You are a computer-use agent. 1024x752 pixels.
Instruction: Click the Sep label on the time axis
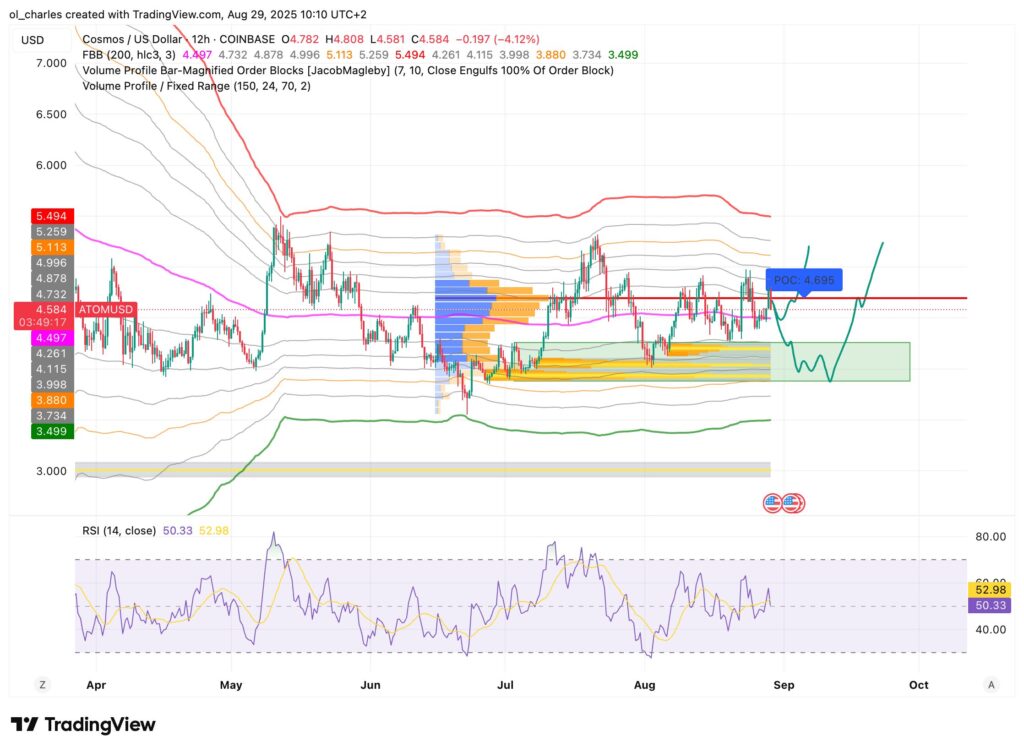(784, 685)
